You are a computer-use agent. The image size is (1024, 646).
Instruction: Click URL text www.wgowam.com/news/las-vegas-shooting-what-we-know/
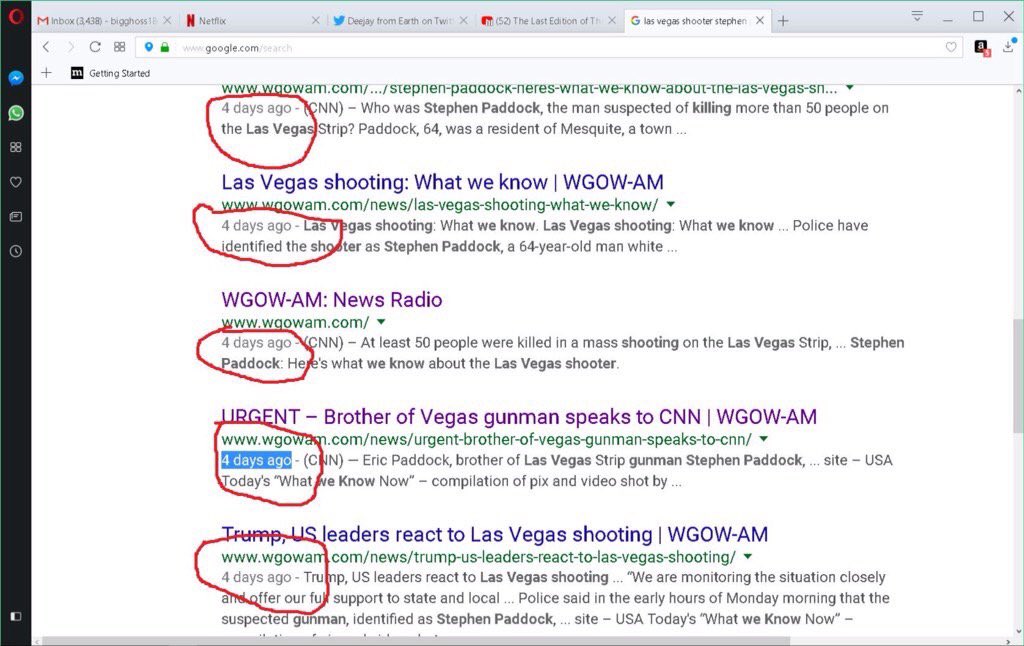coord(440,204)
